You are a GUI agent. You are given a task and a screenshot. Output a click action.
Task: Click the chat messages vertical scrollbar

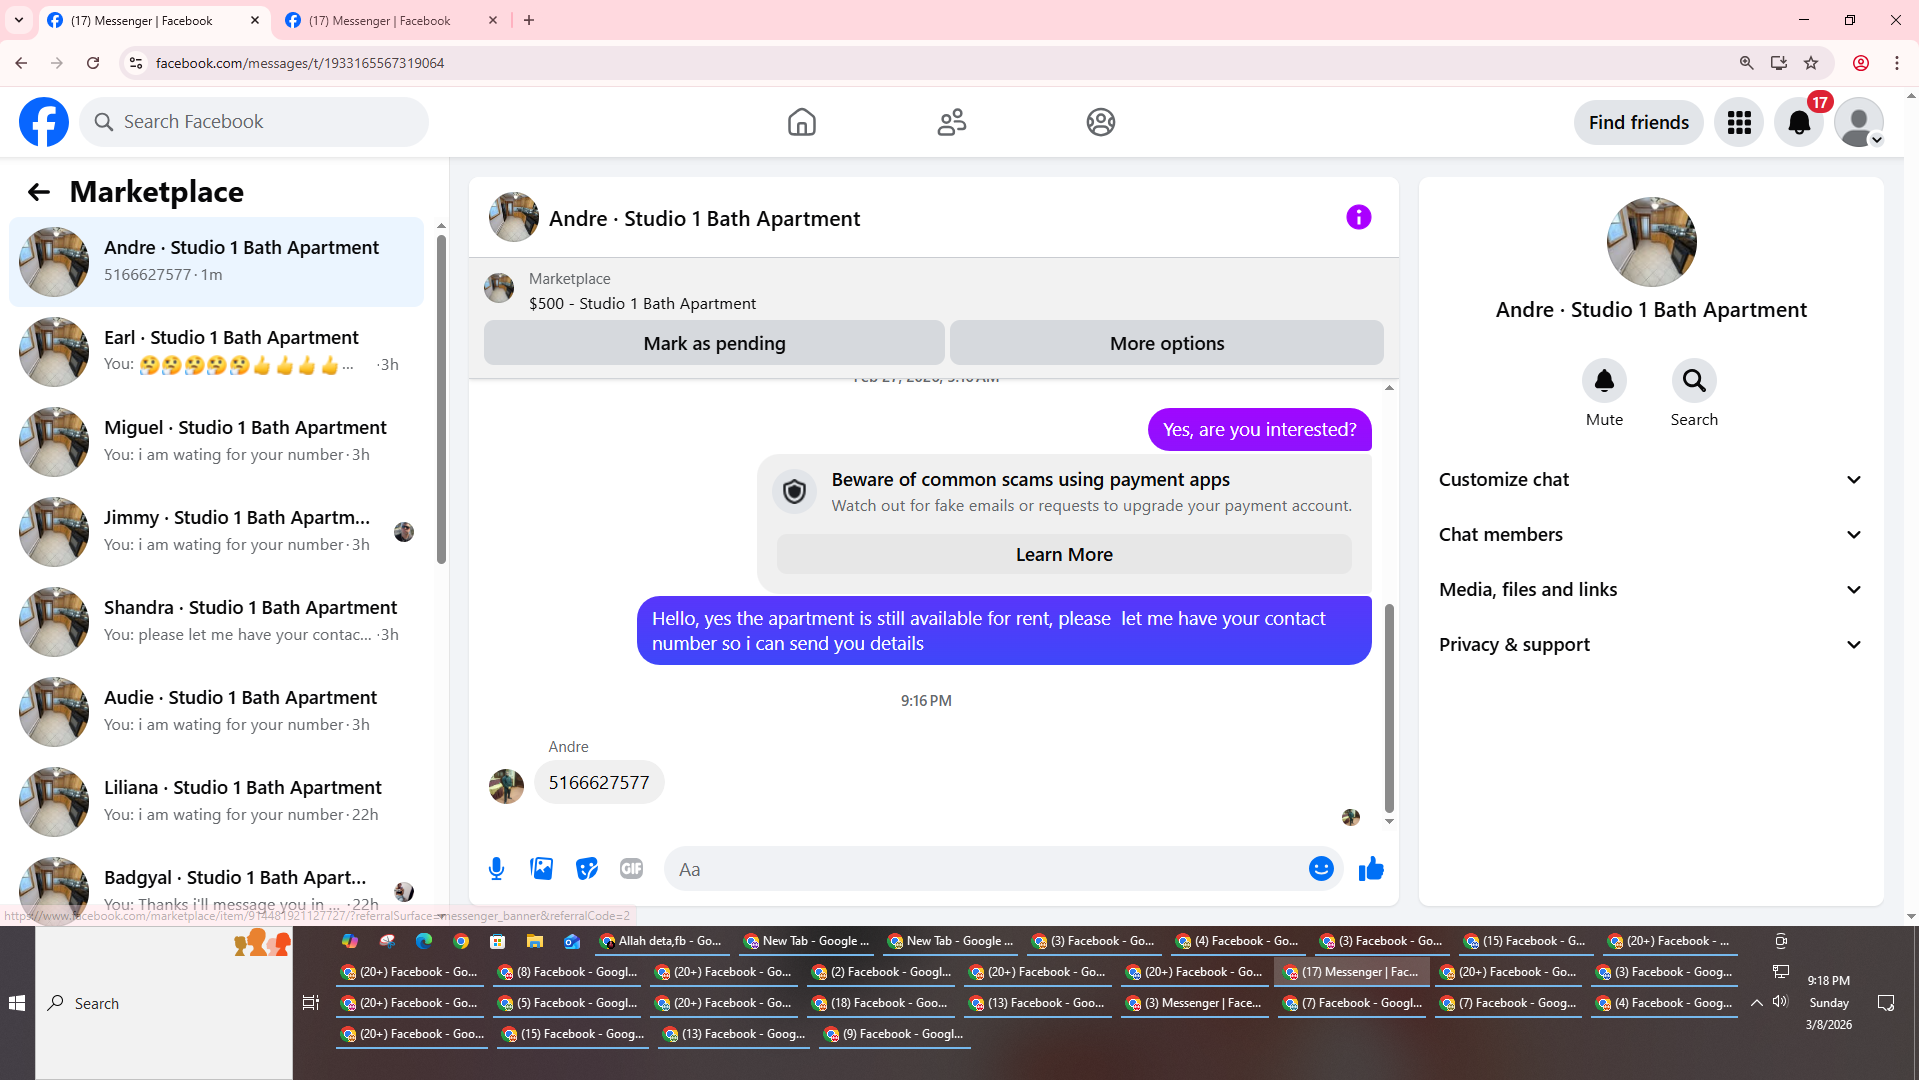pyautogui.click(x=1389, y=709)
